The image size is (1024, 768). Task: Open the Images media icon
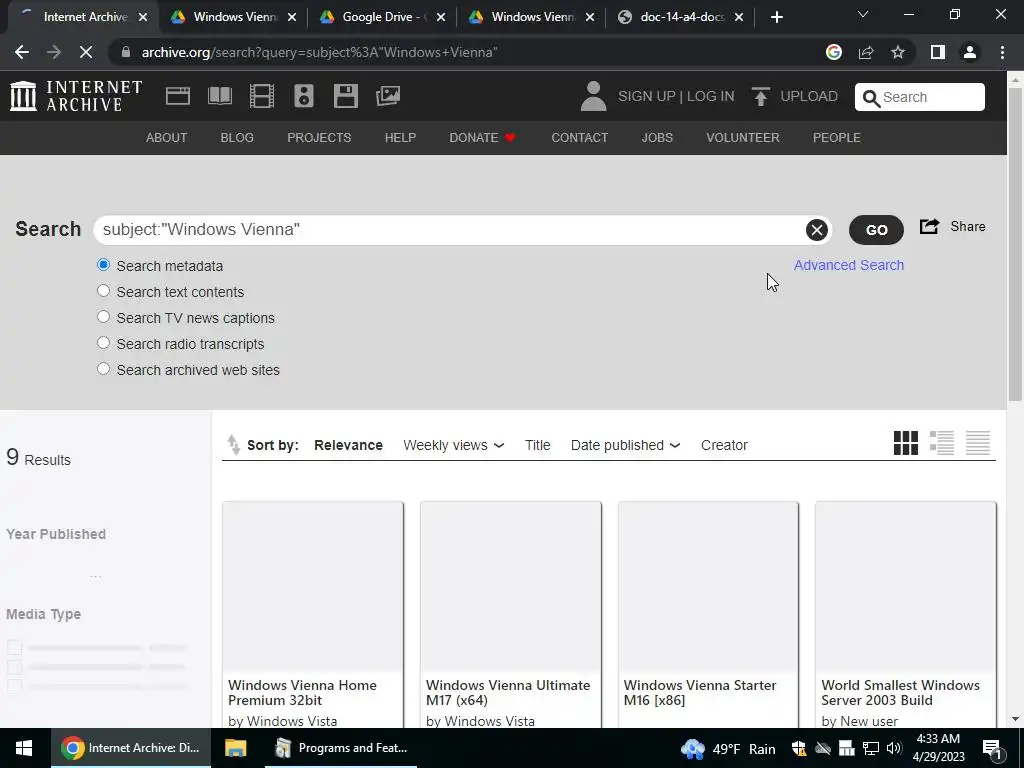pyautogui.click(x=388, y=96)
